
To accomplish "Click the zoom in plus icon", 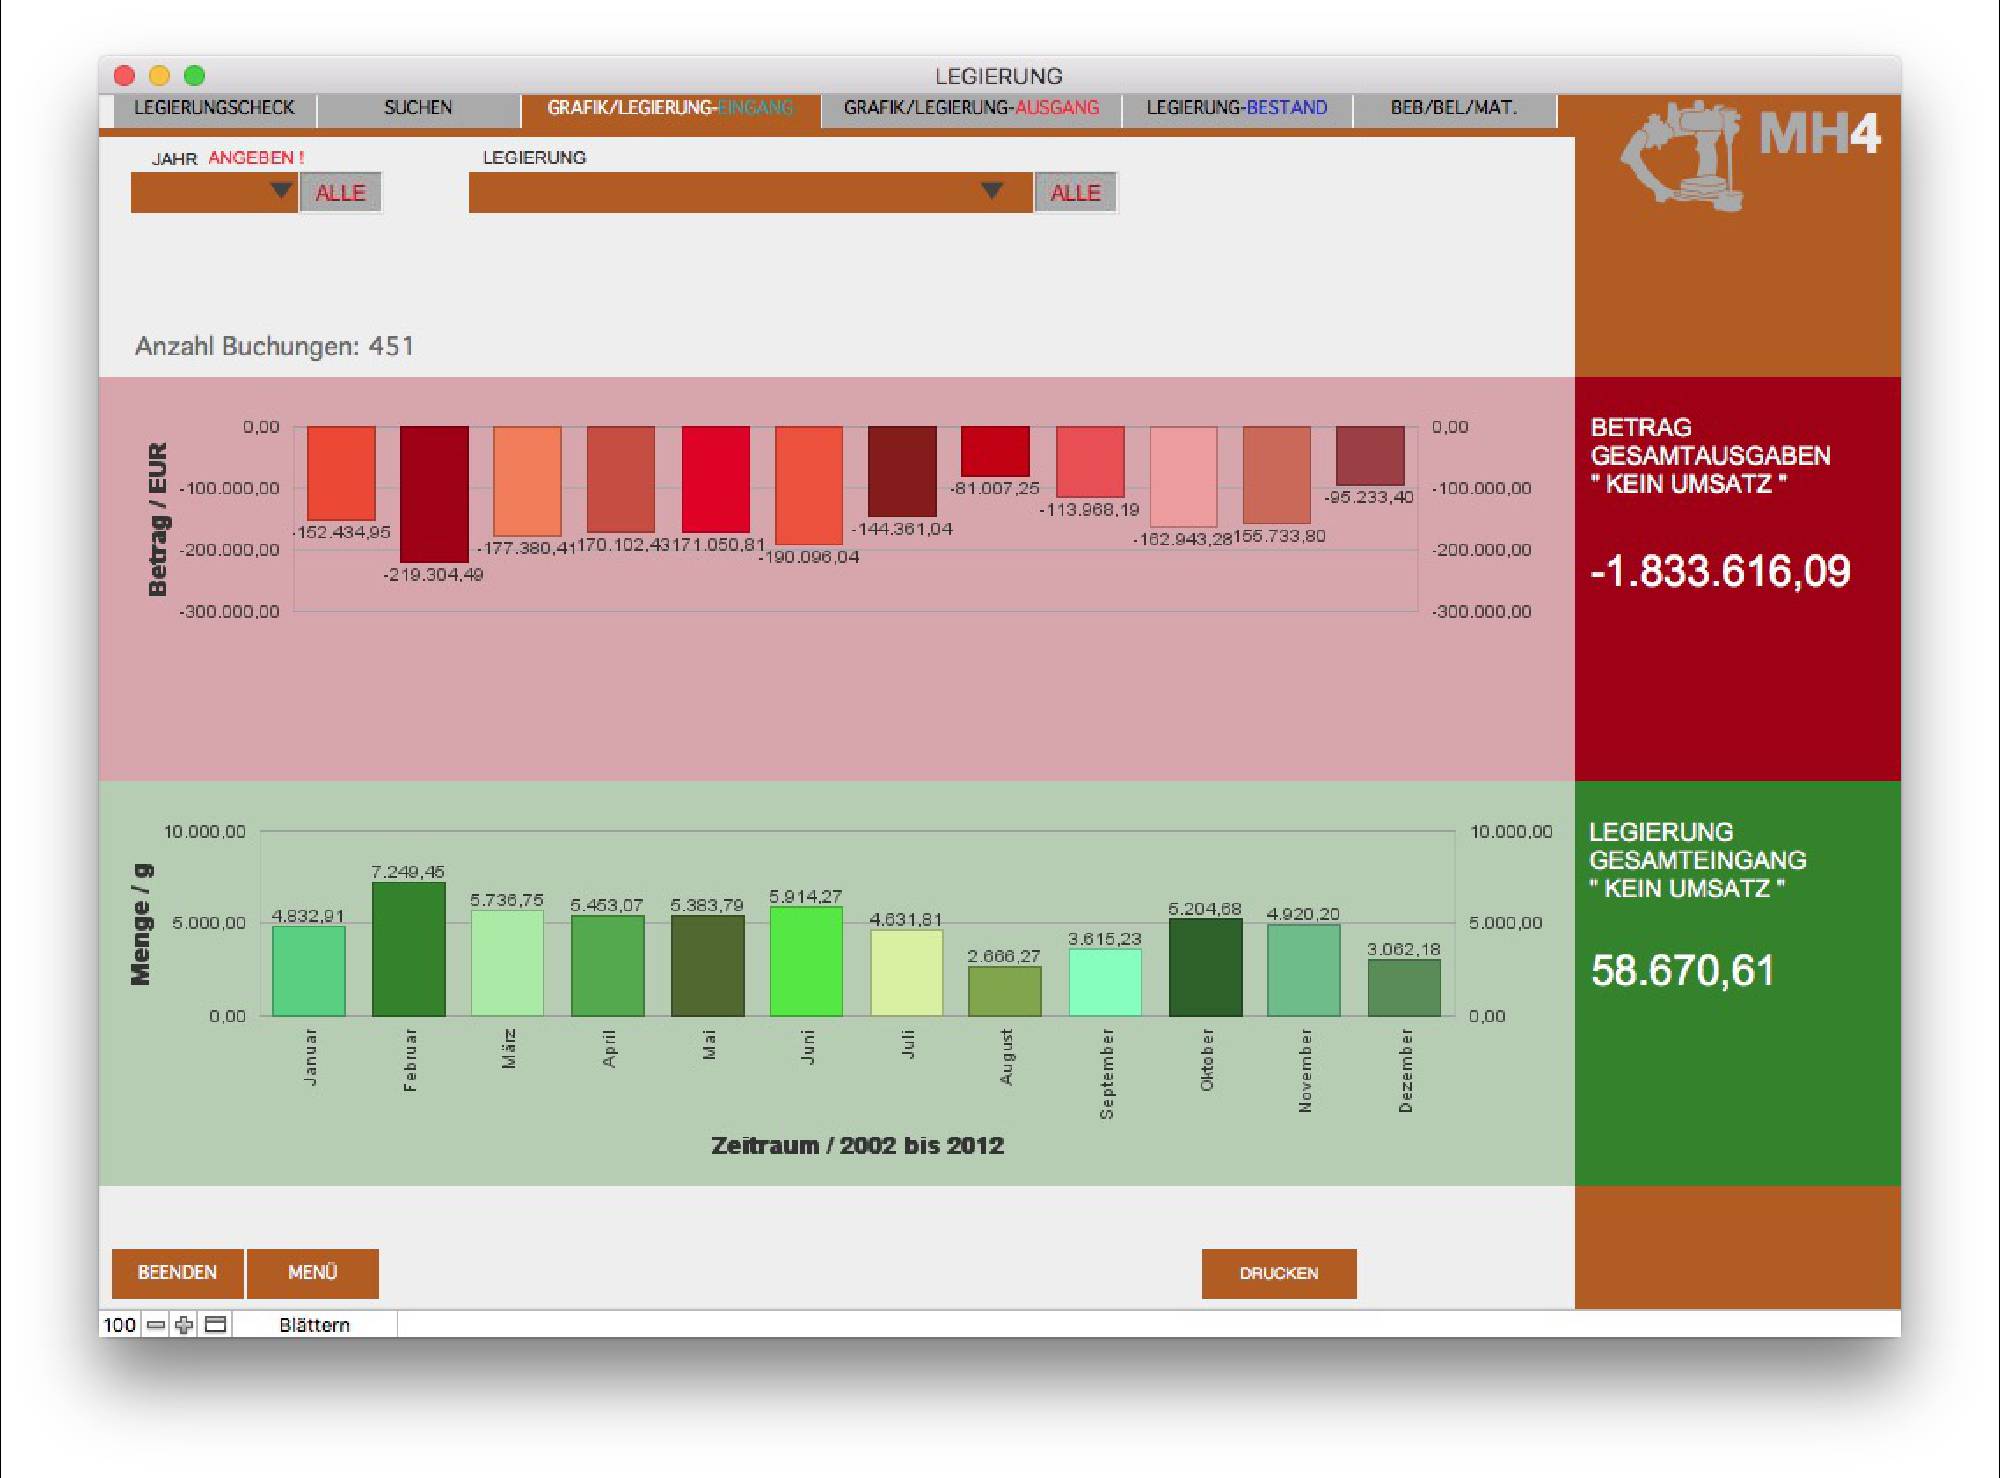I will pos(184,1325).
